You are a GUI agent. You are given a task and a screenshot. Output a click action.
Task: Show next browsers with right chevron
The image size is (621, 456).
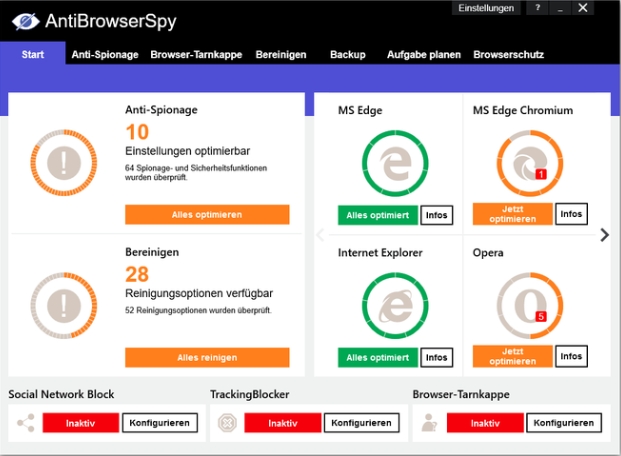(x=604, y=235)
